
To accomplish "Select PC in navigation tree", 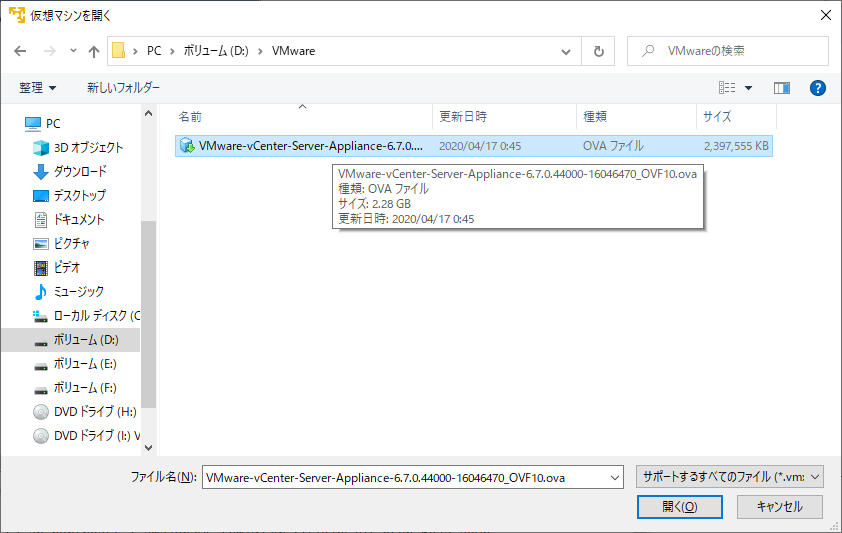I will click(53, 123).
